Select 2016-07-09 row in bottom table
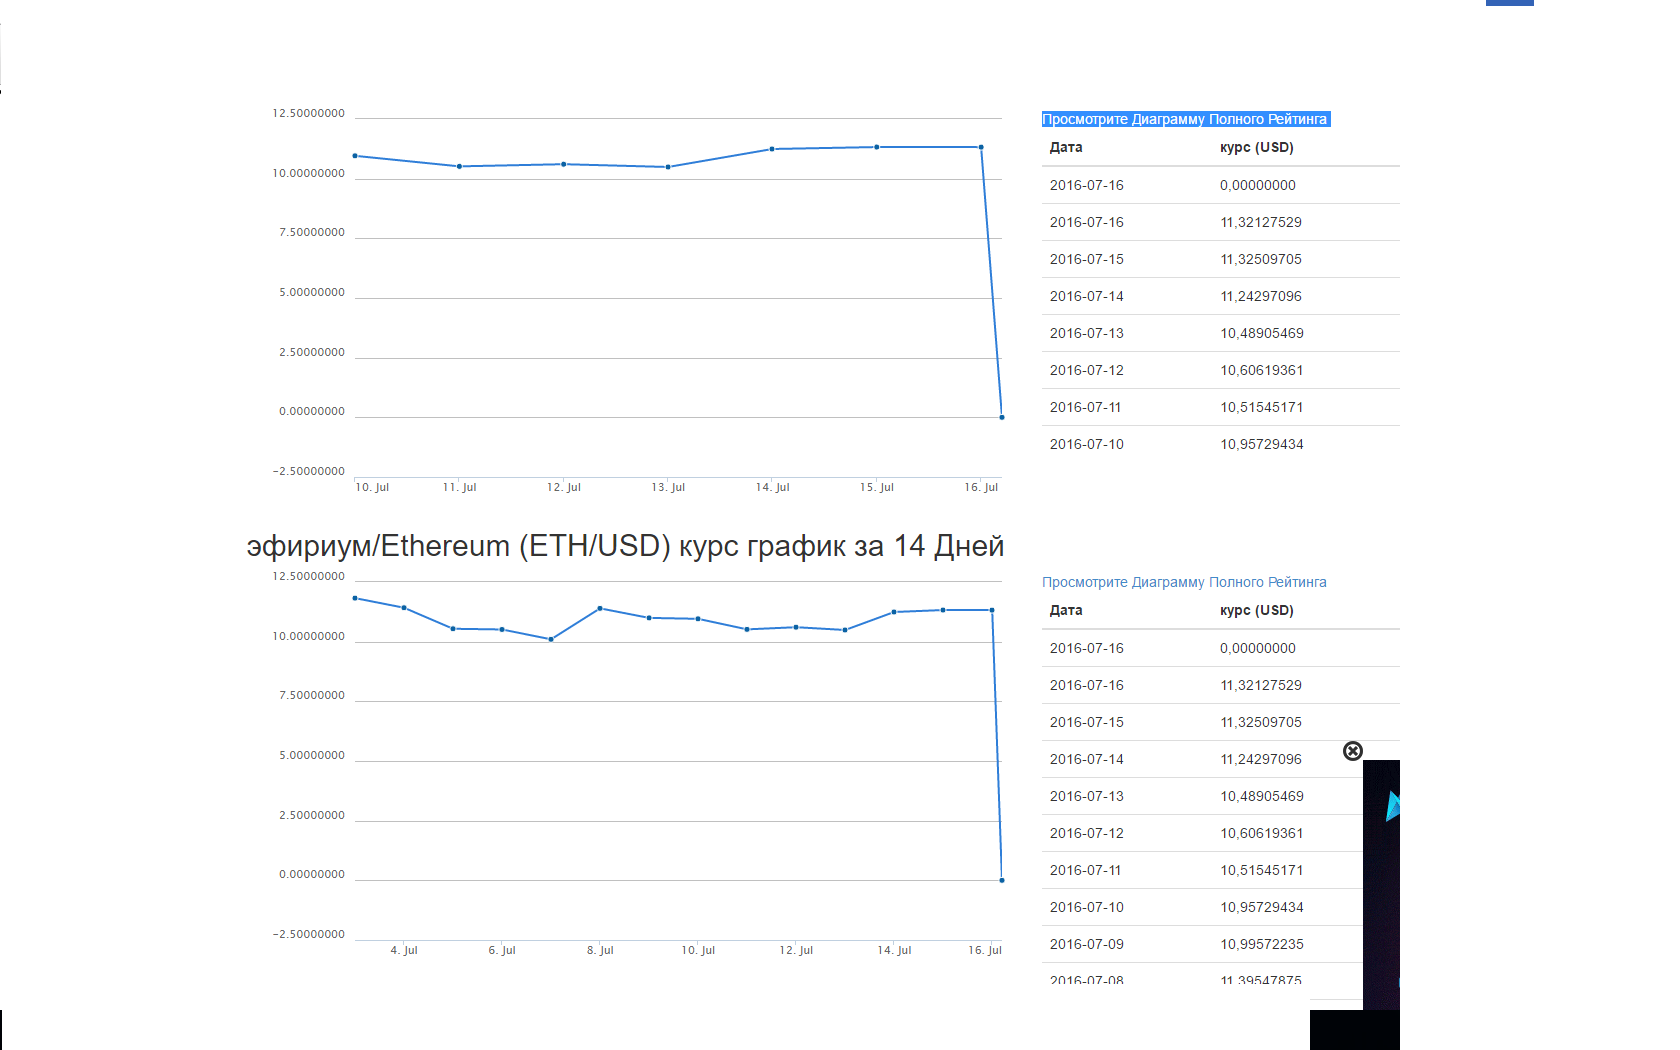This screenshot has width=1680, height=1050. (1200, 944)
